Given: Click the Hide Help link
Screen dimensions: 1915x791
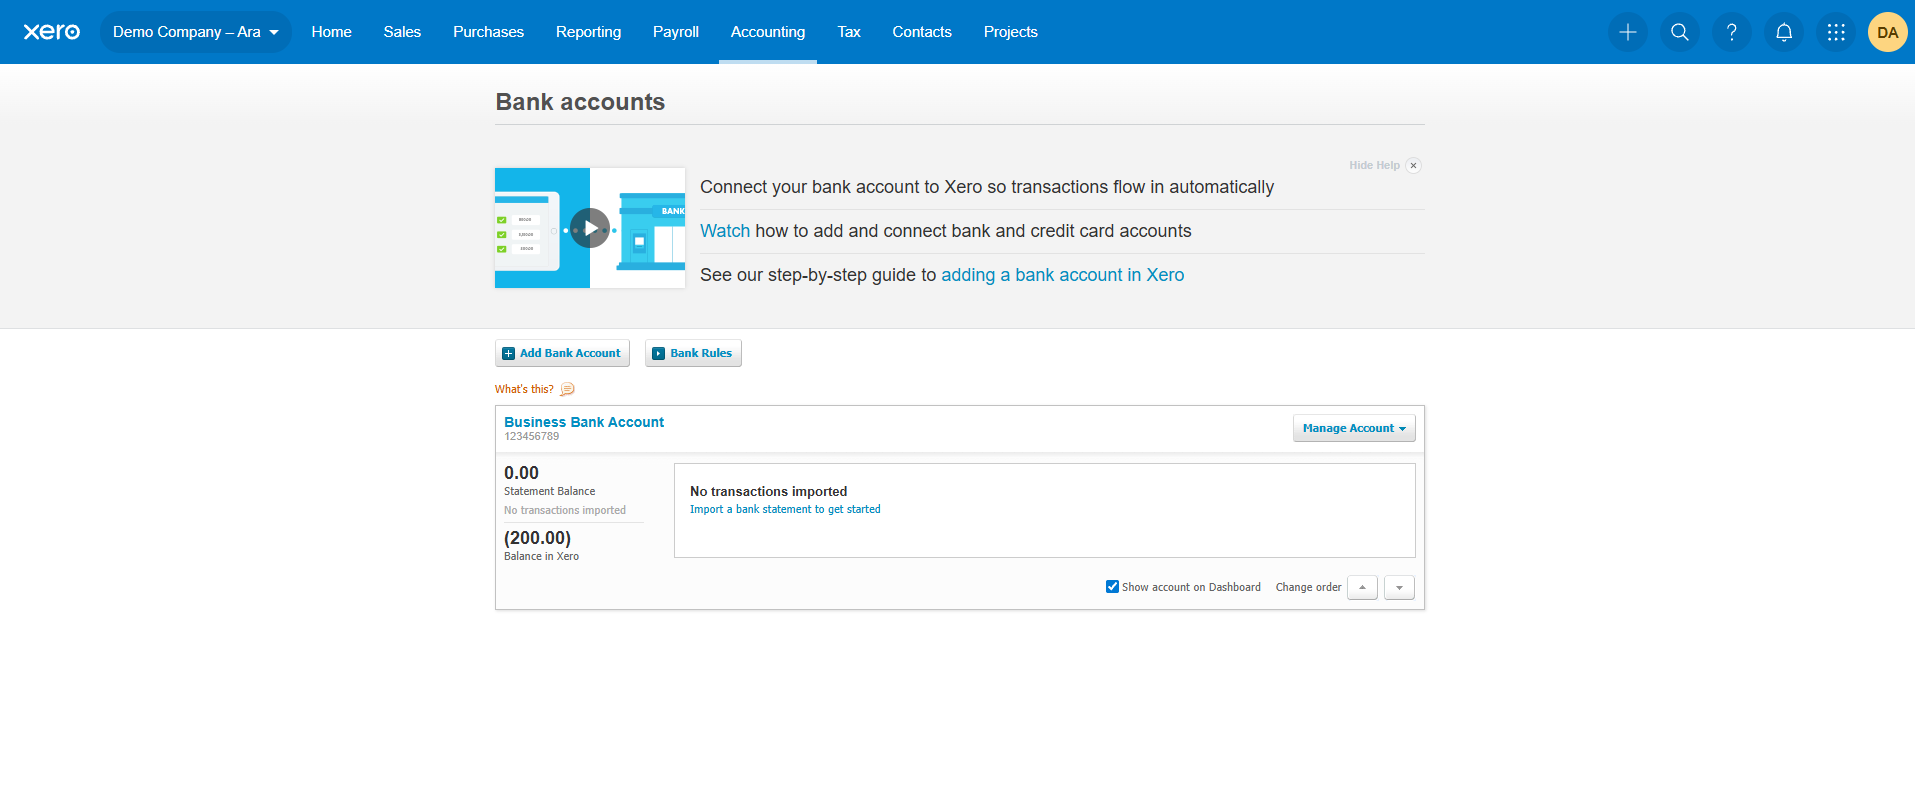Looking at the screenshot, I should 1374,166.
